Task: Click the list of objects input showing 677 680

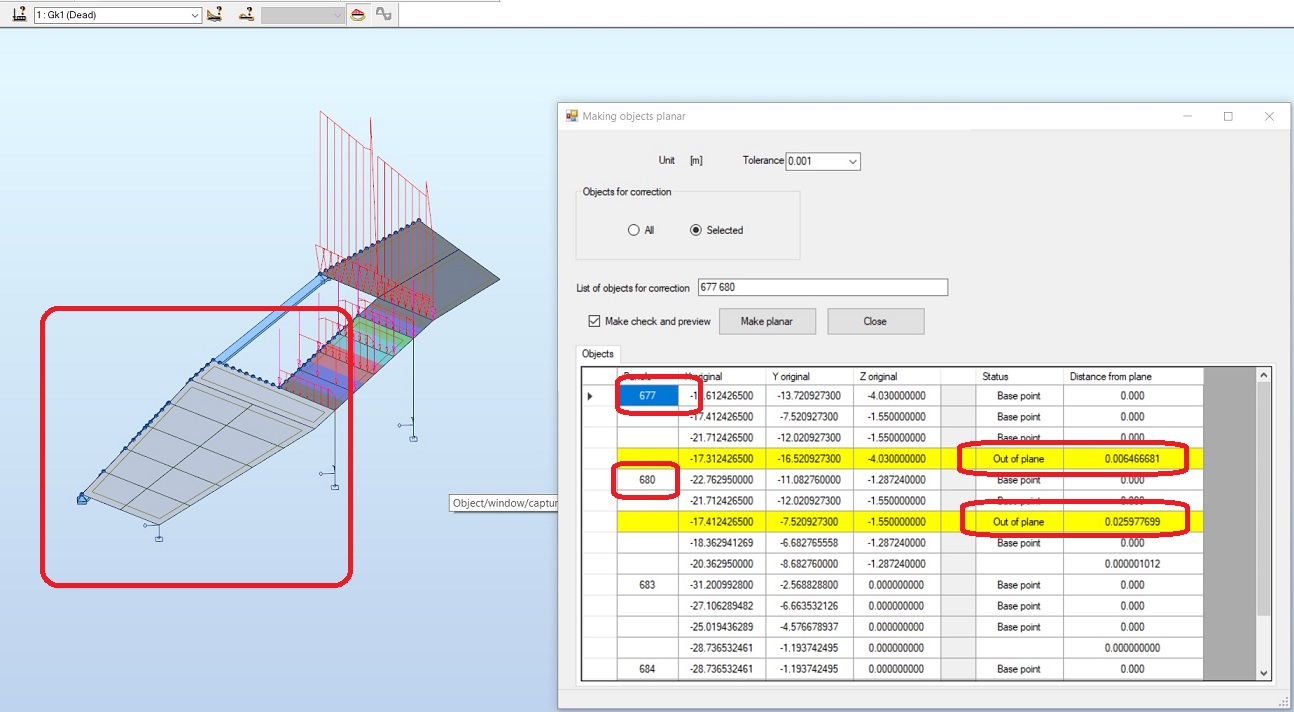Action: click(824, 287)
